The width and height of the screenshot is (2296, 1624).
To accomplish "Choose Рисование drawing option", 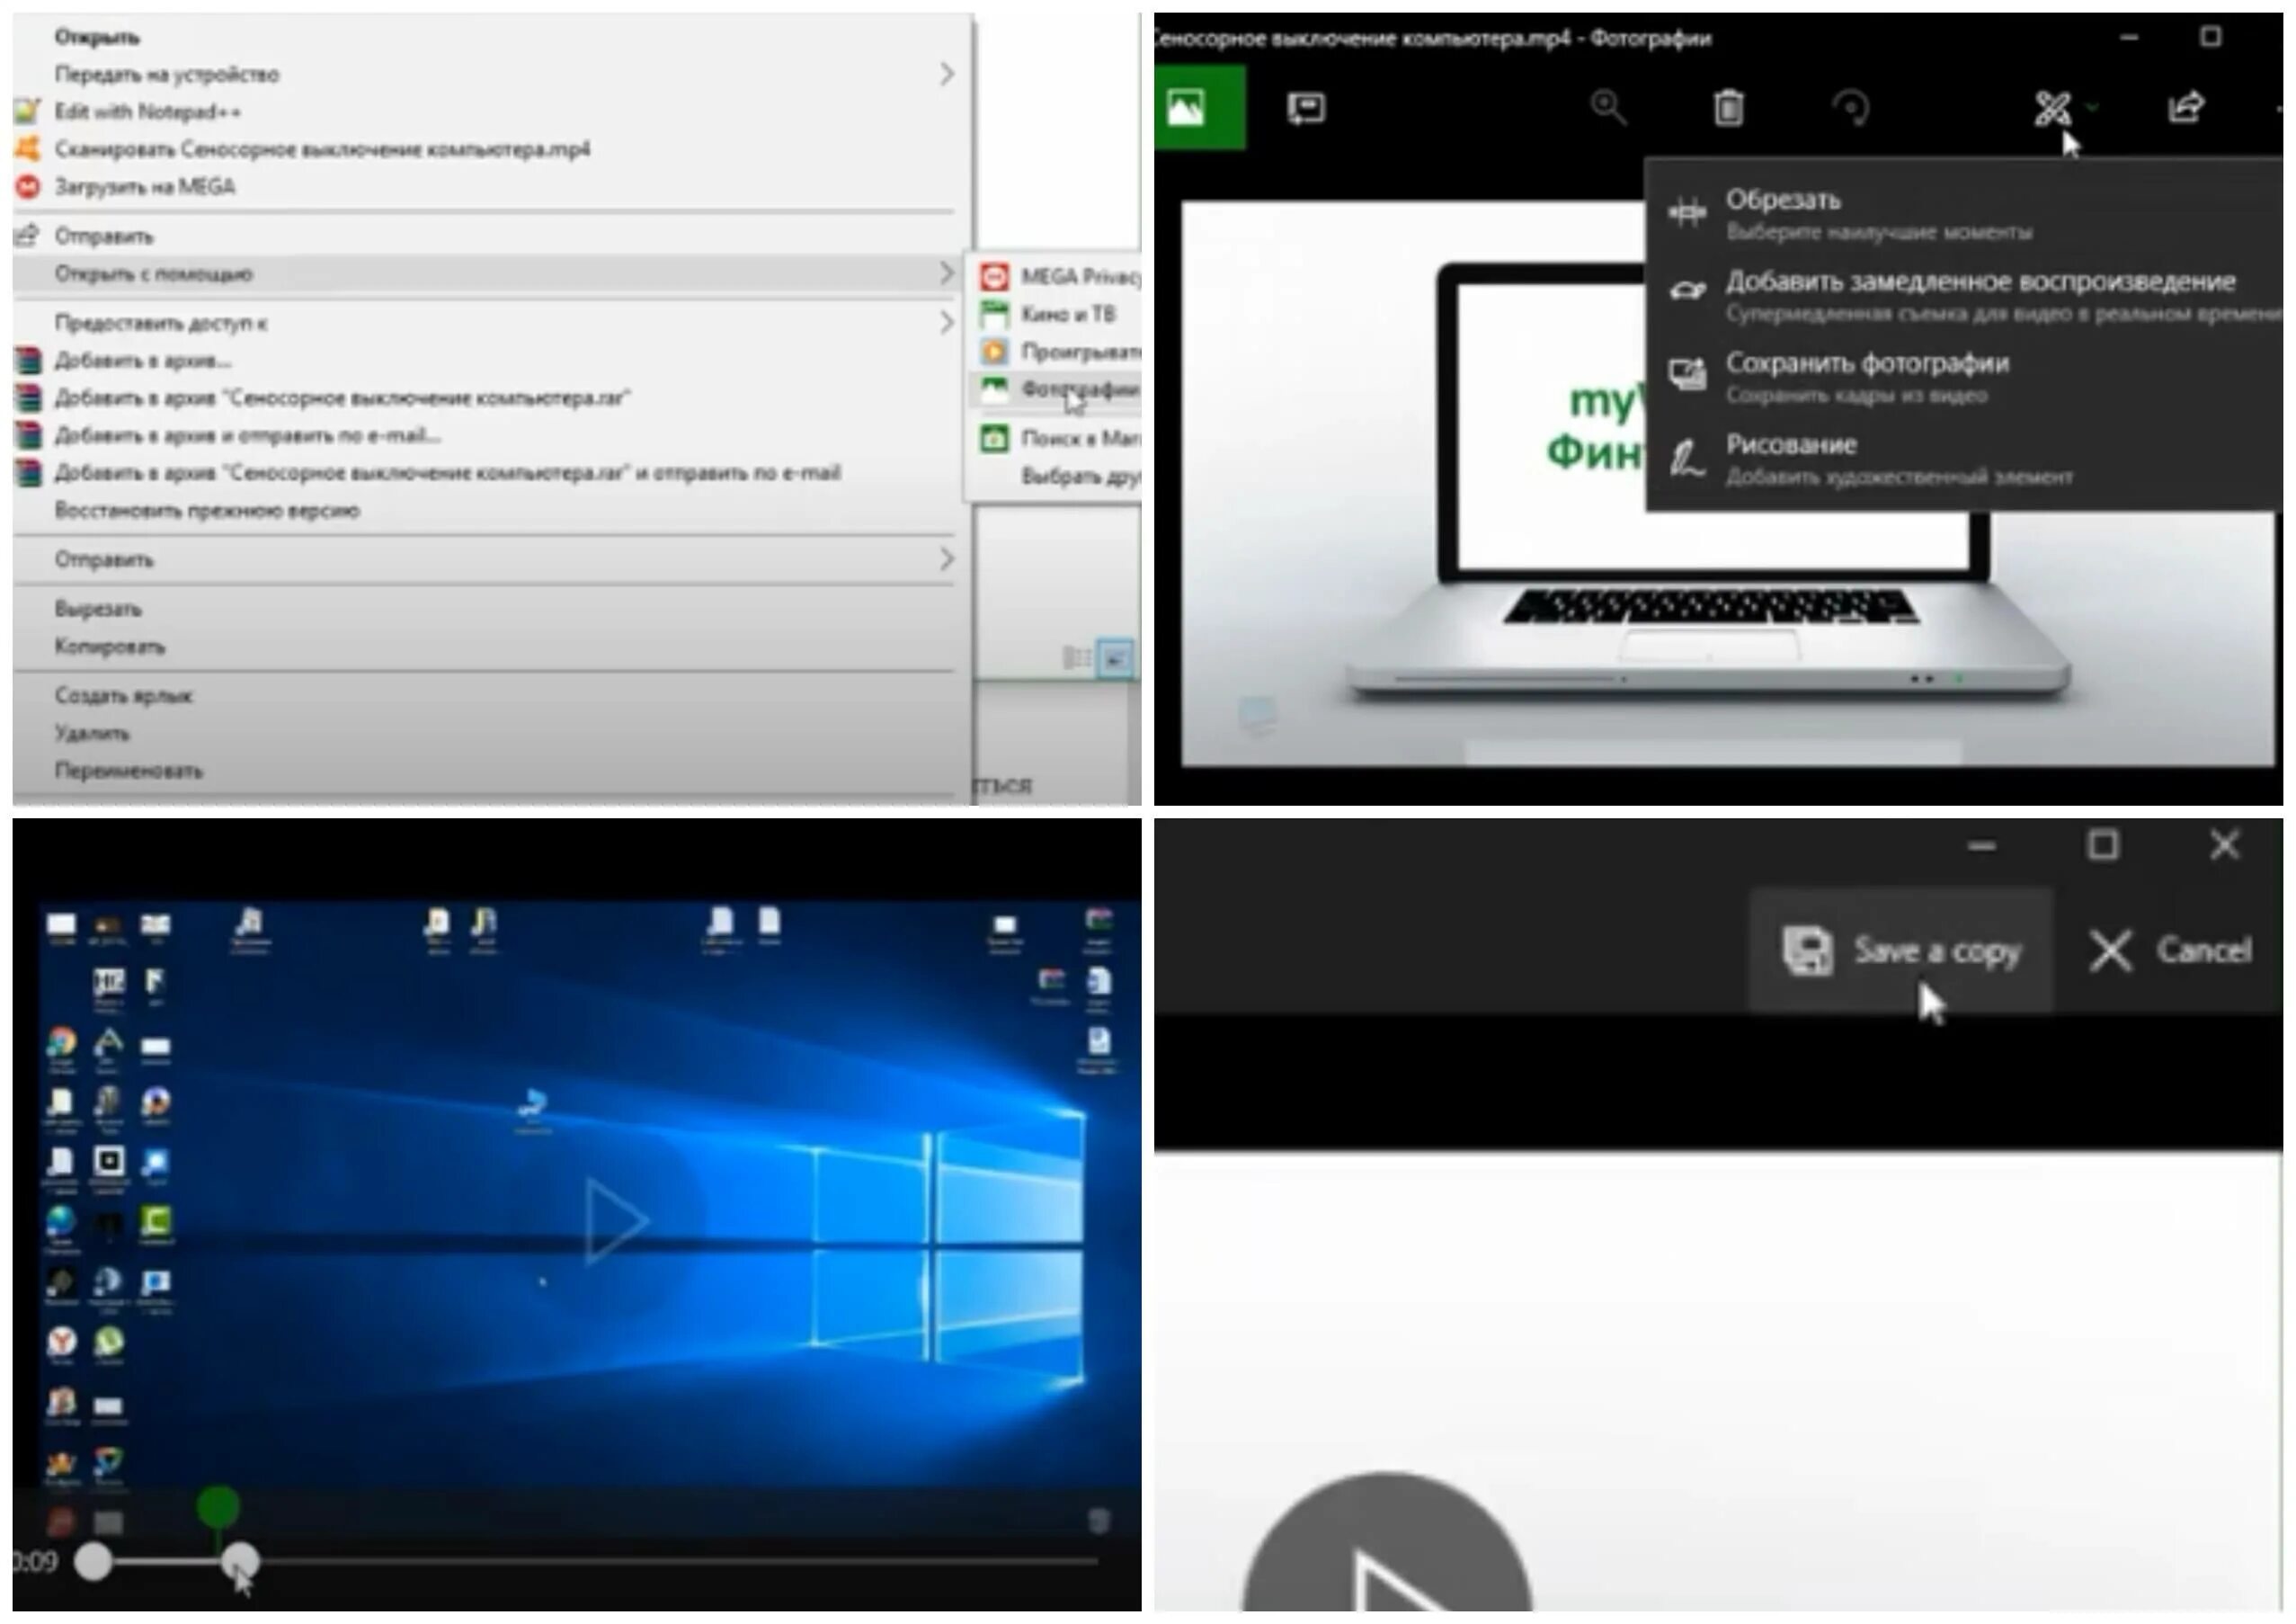I will pos(1790,445).
